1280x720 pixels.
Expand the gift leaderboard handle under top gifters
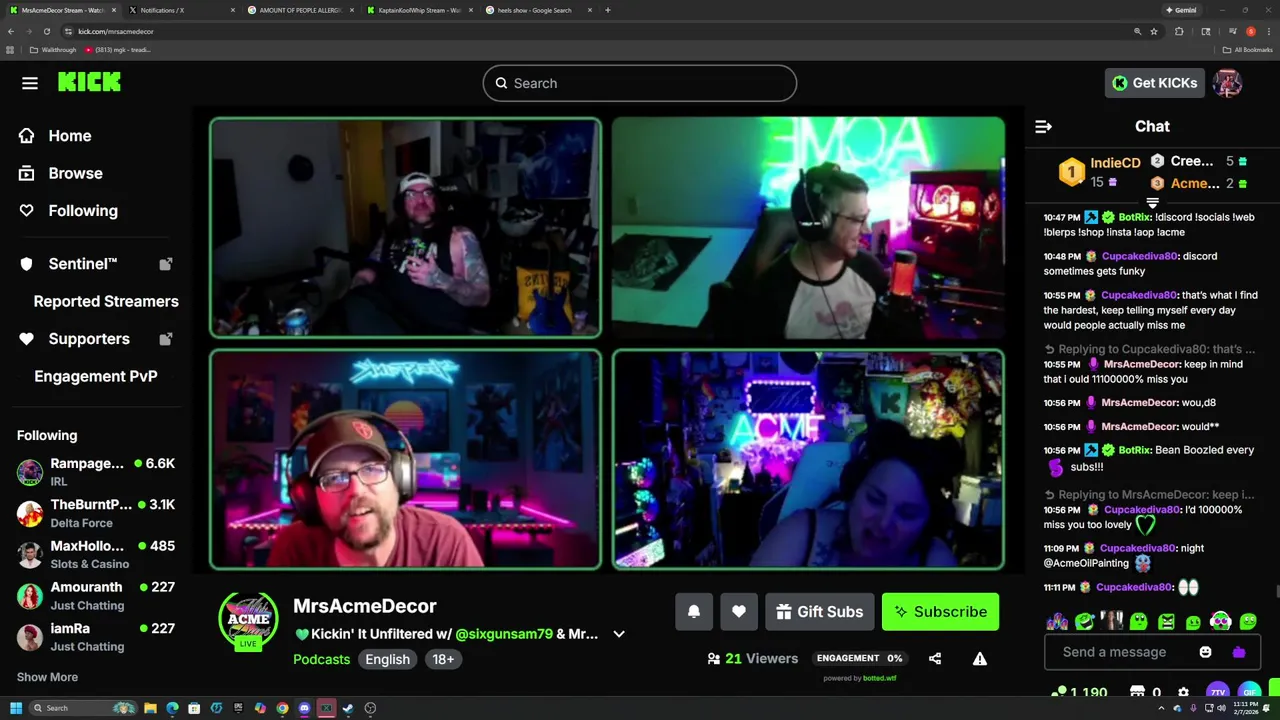tap(1152, 203)
